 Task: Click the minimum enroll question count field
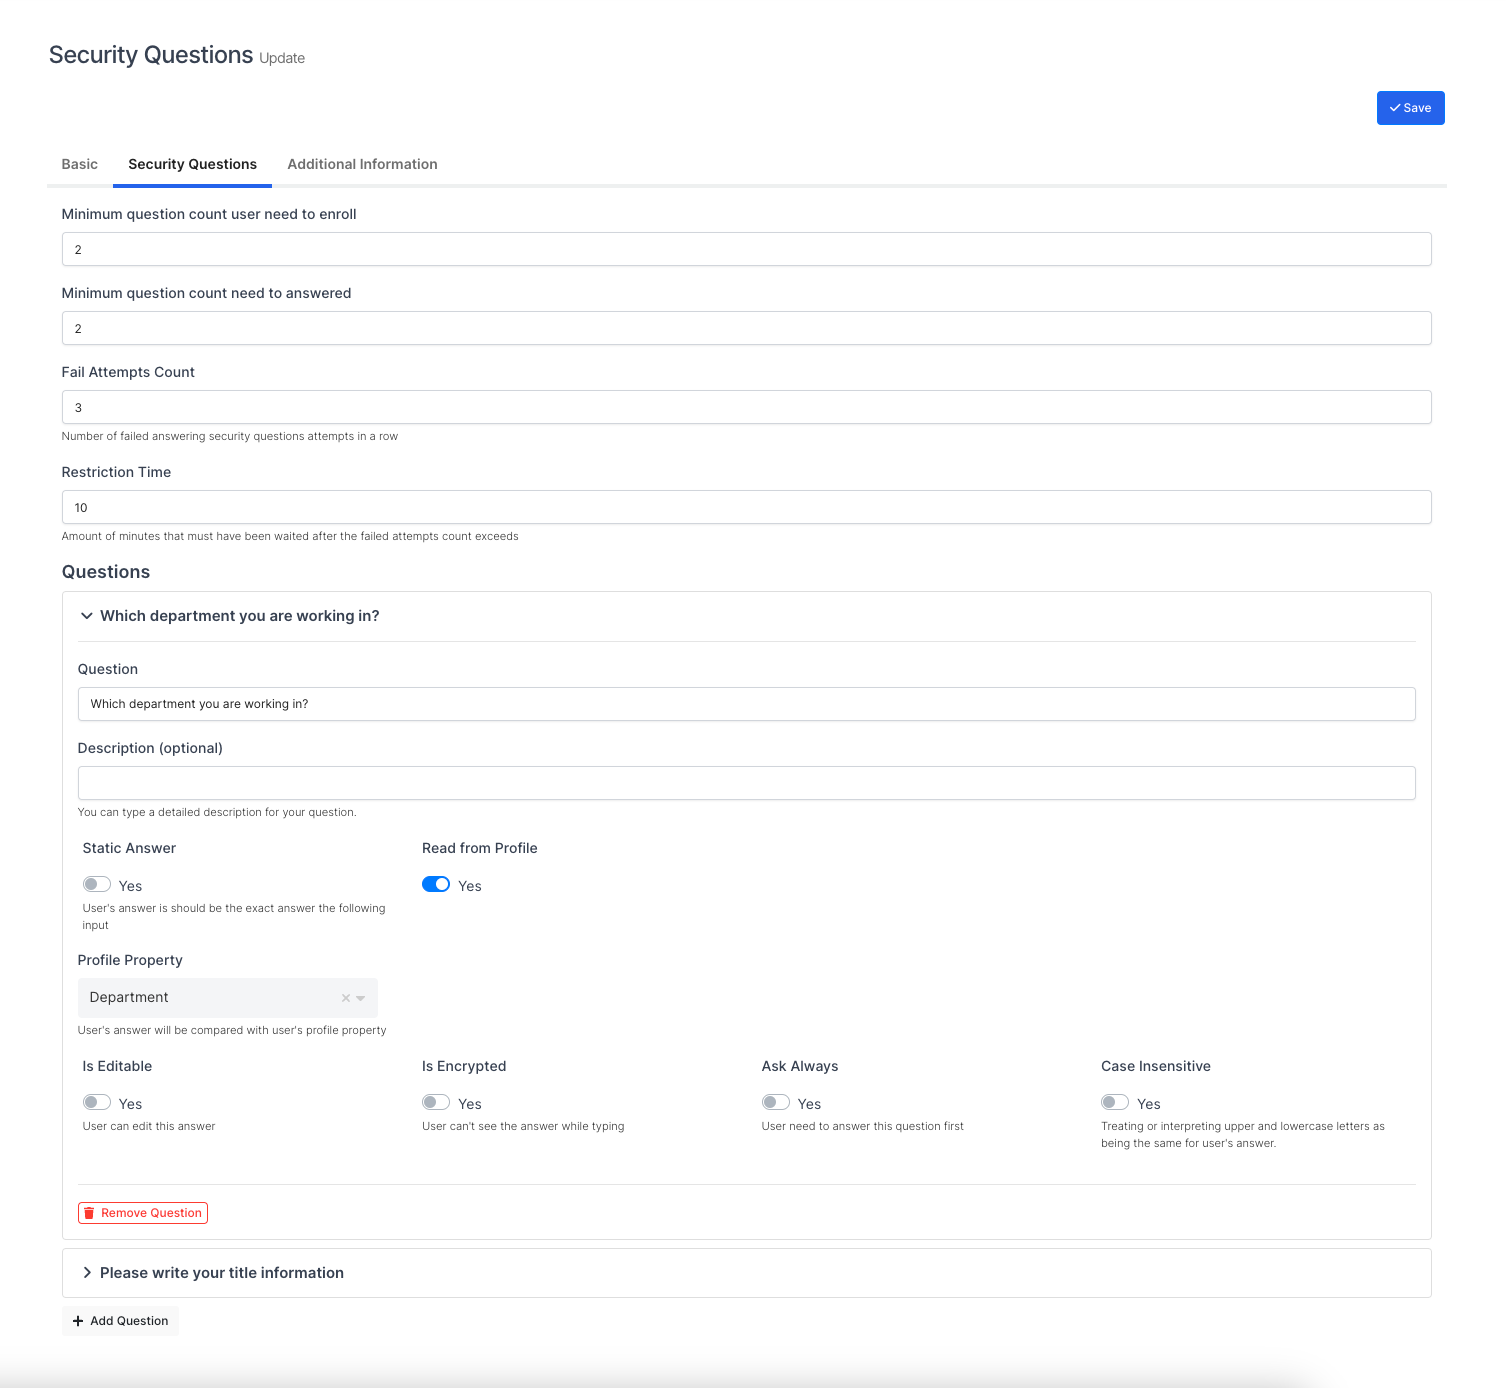pos(746,250)
